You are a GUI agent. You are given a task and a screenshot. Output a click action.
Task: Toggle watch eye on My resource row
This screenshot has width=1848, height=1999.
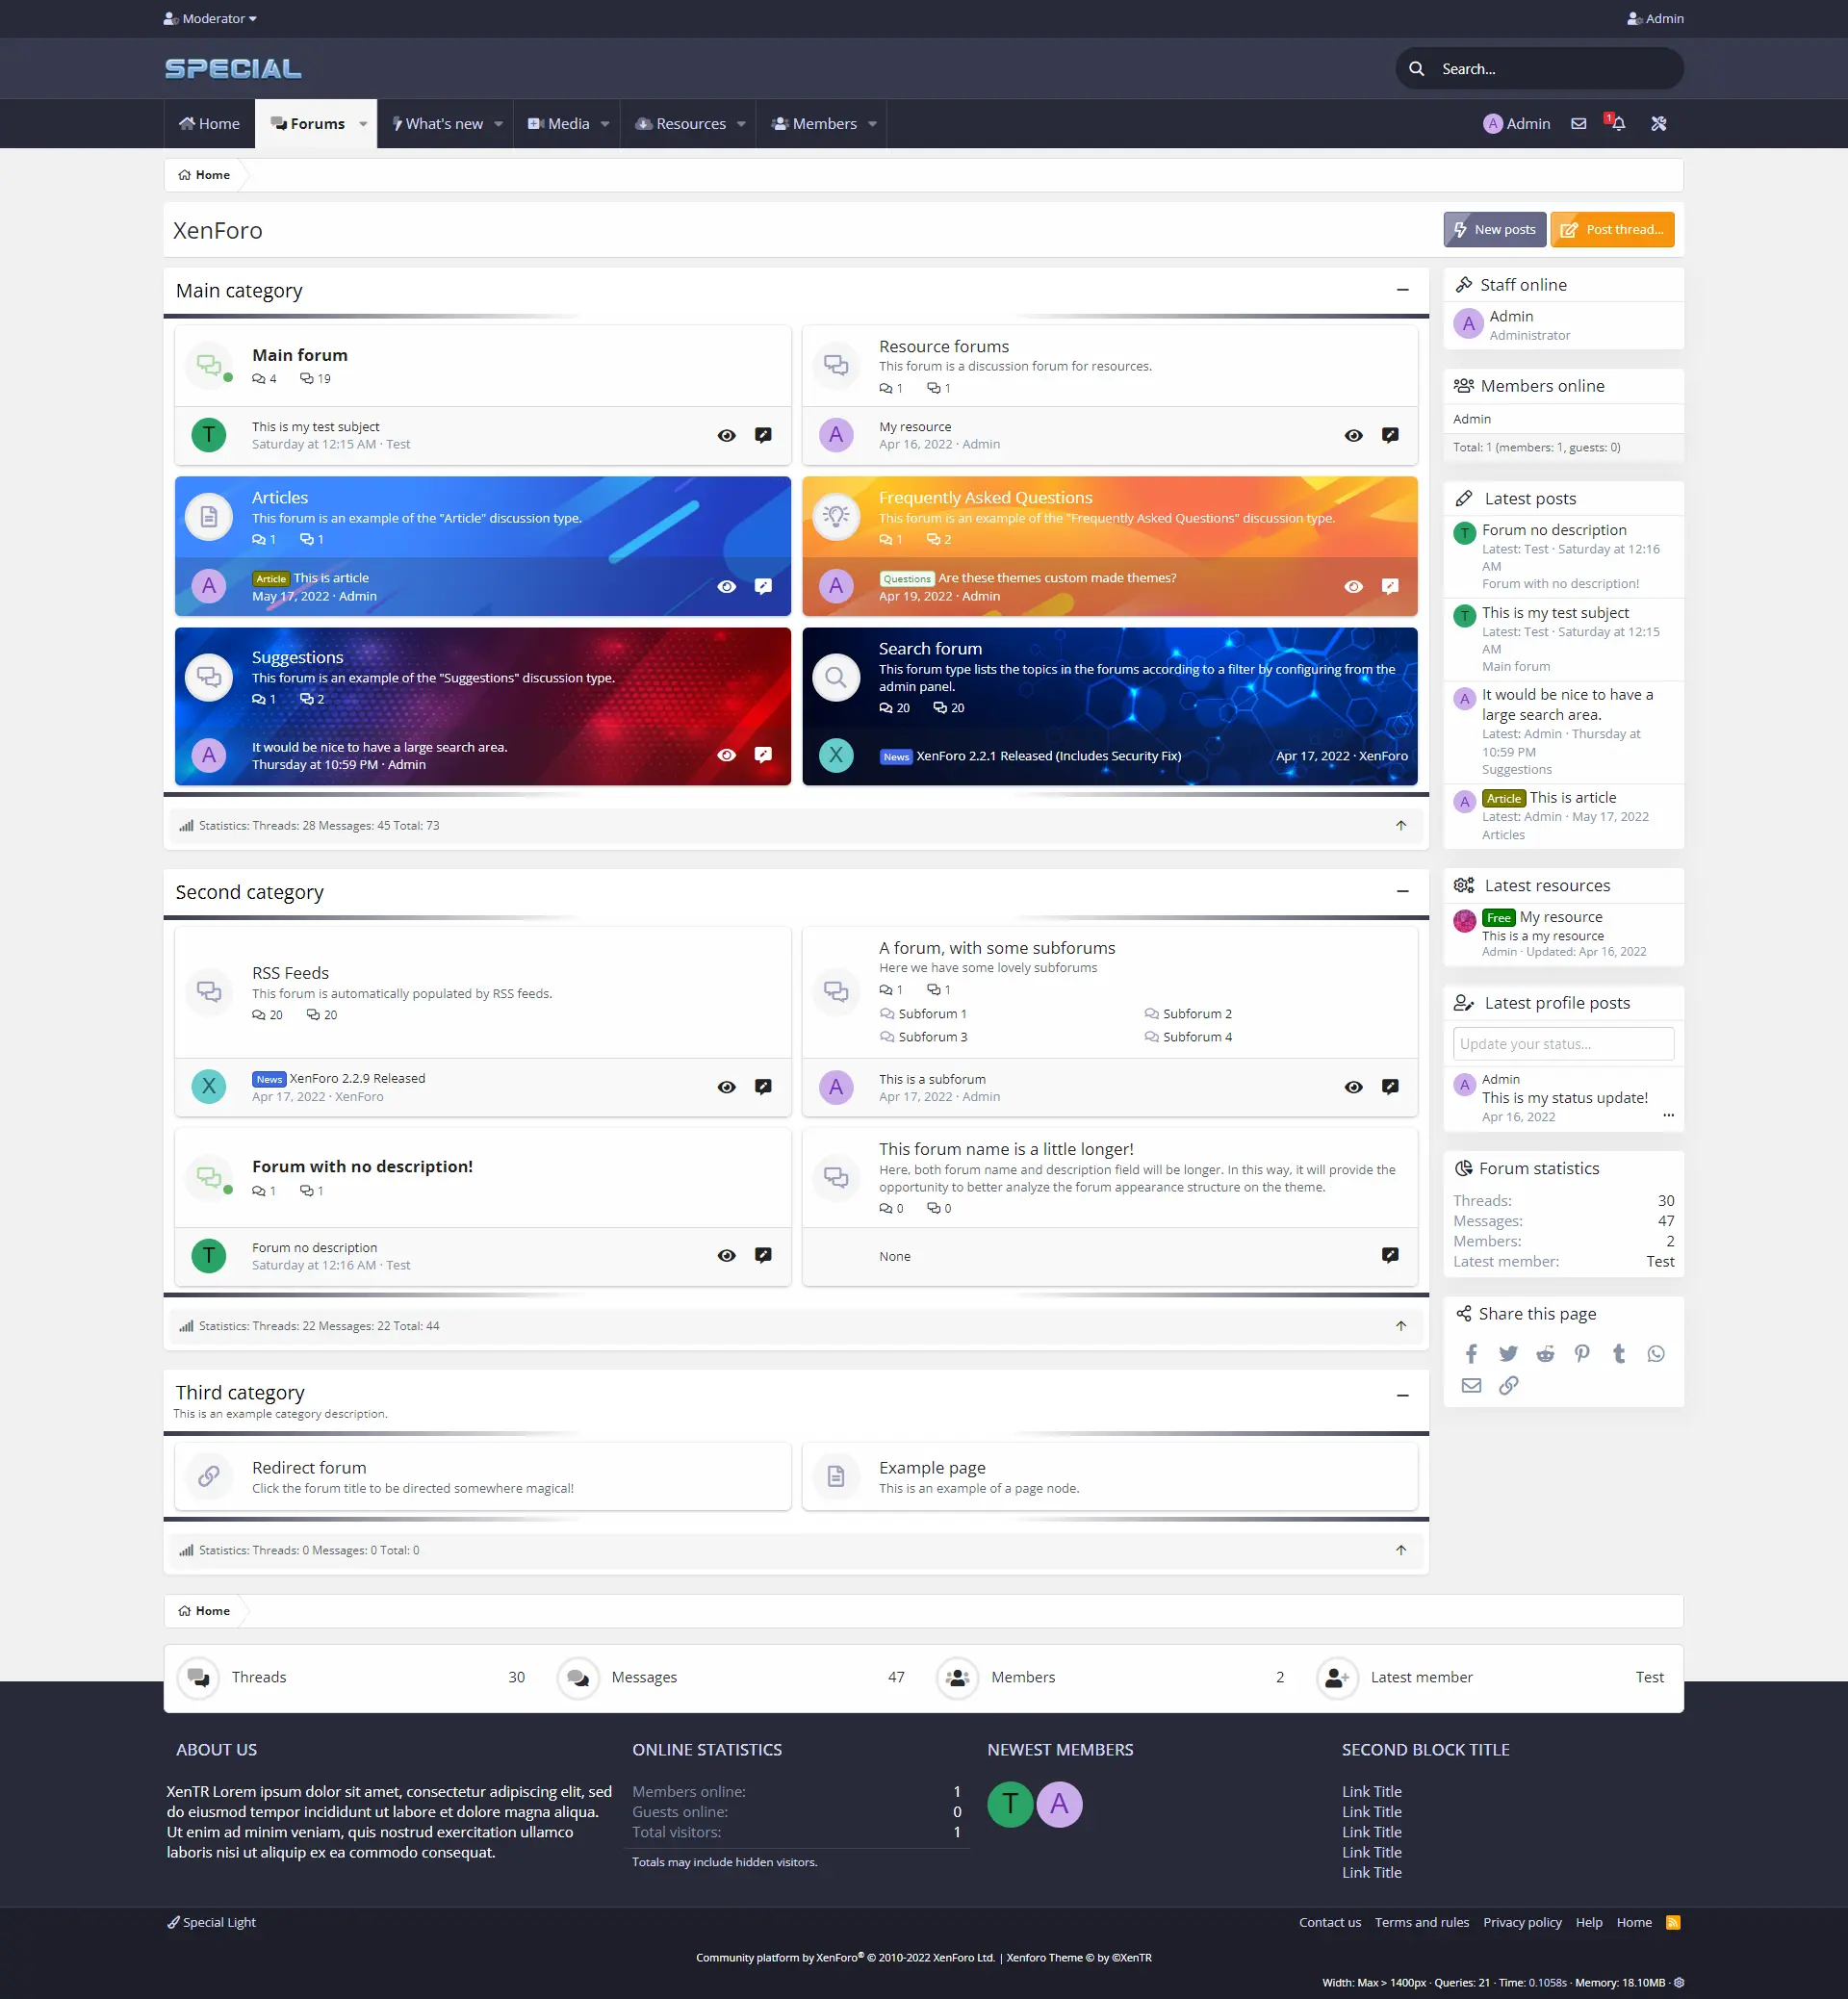tap(1354, 436)
